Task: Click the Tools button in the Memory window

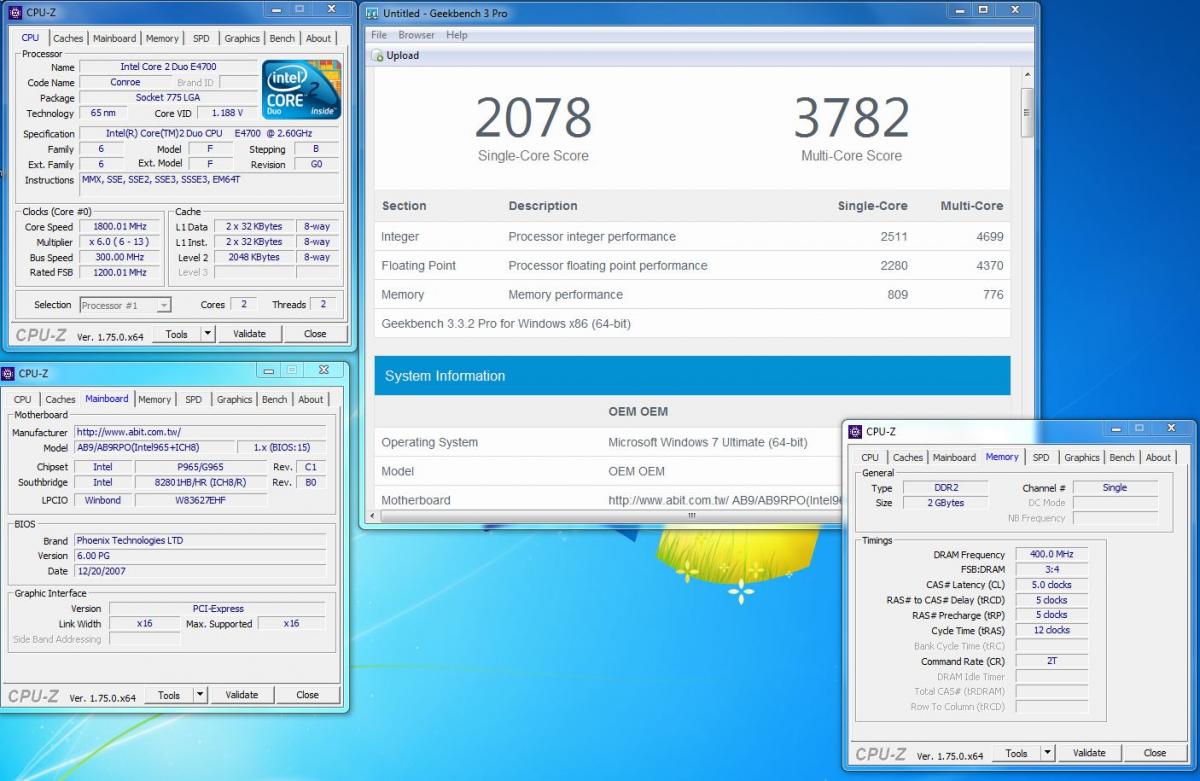Action: [x=1017, y=753]
